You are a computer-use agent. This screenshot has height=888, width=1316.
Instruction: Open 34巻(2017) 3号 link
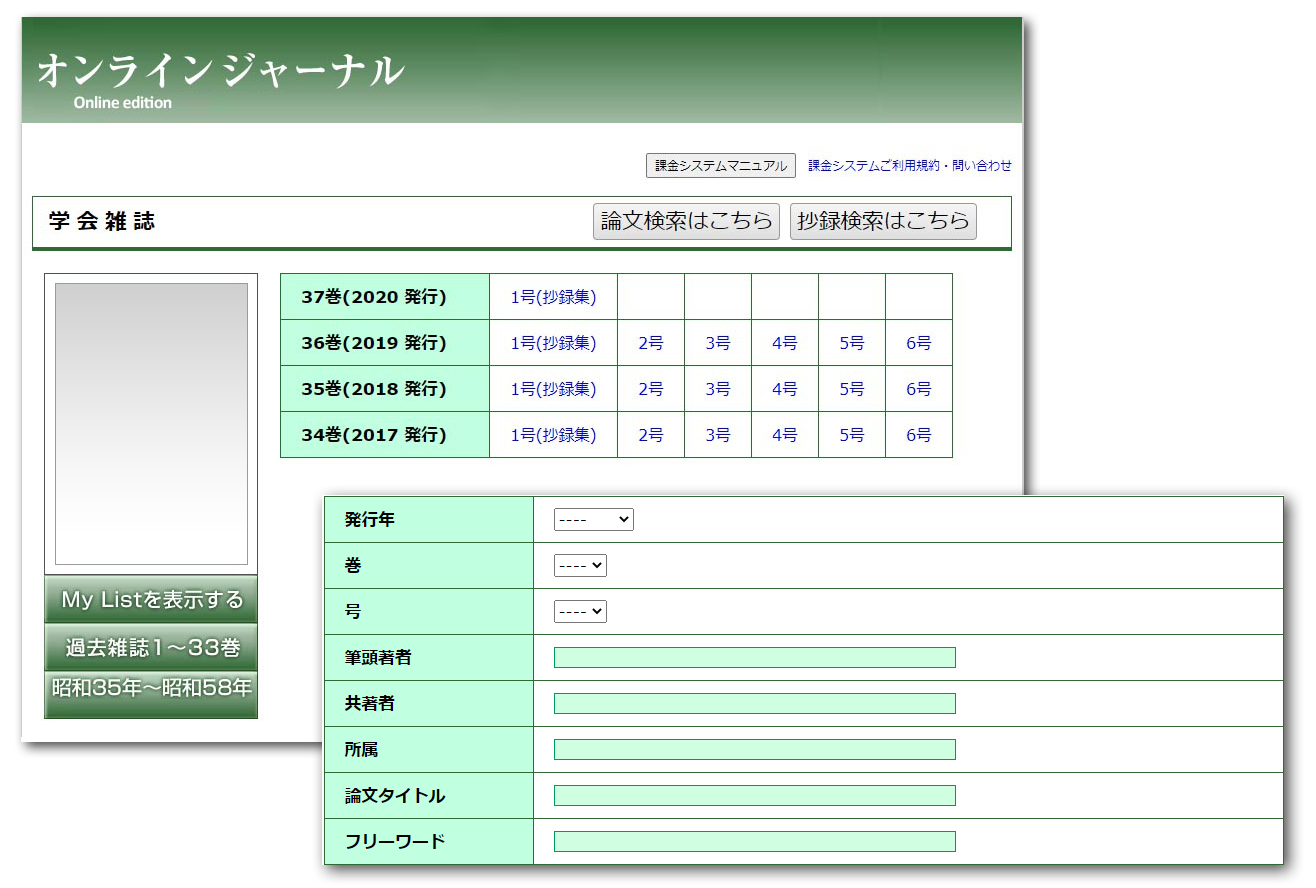coord(718,435)
